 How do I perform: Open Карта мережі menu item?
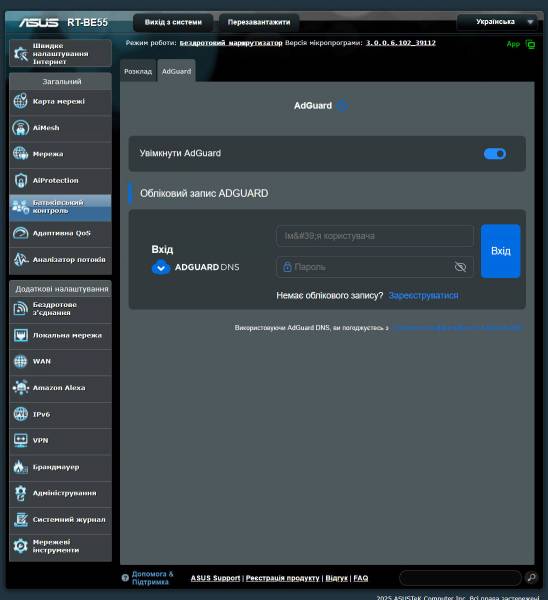click(60, 101)
